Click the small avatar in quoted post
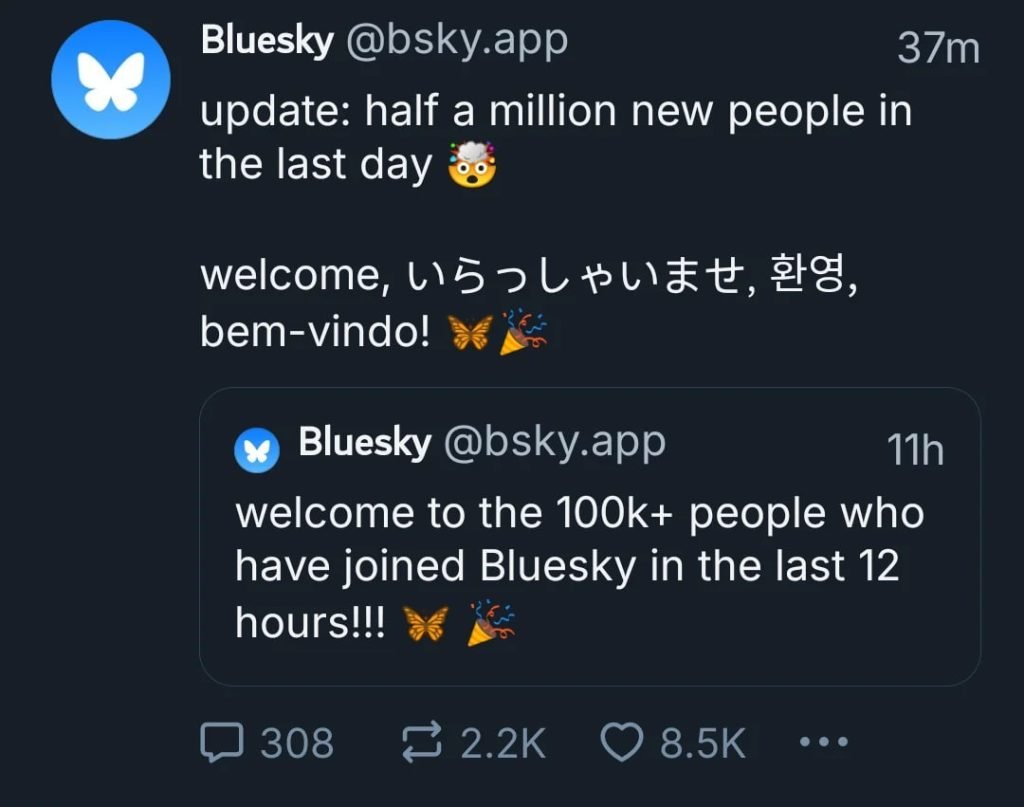The height and width of the screenshot is (807, 1024). pos(255,449)
